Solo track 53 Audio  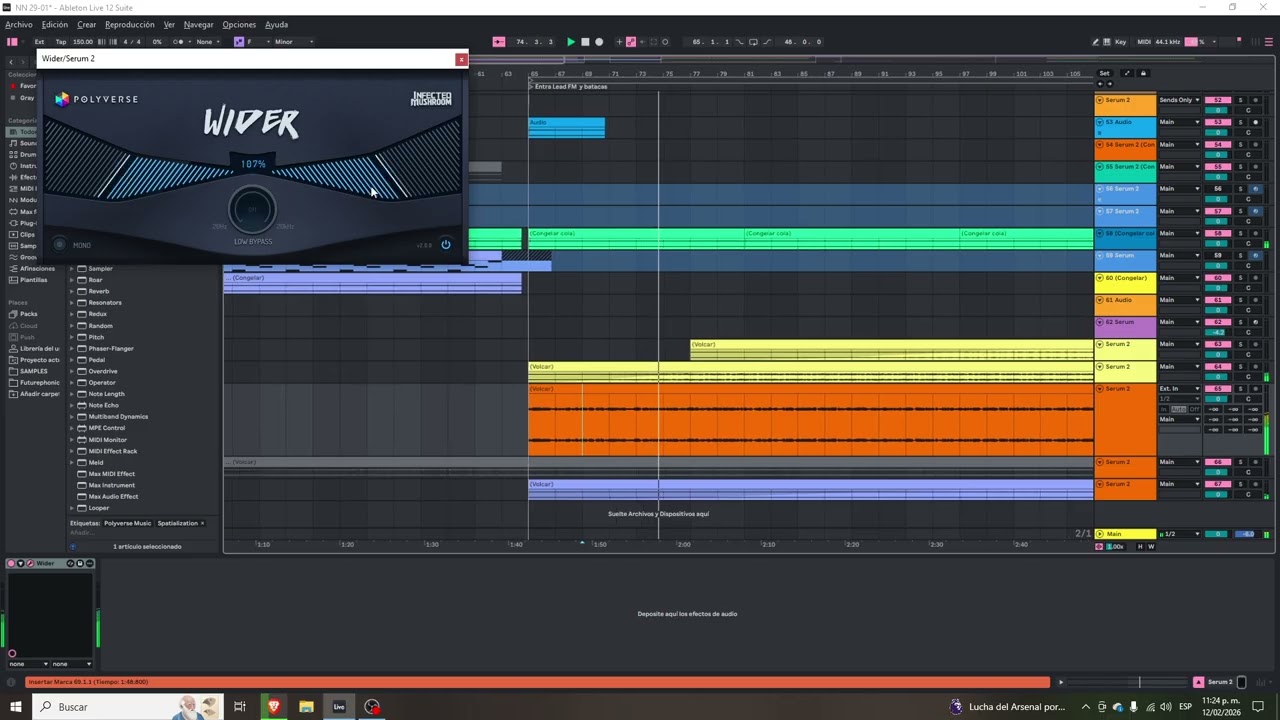1241,122
